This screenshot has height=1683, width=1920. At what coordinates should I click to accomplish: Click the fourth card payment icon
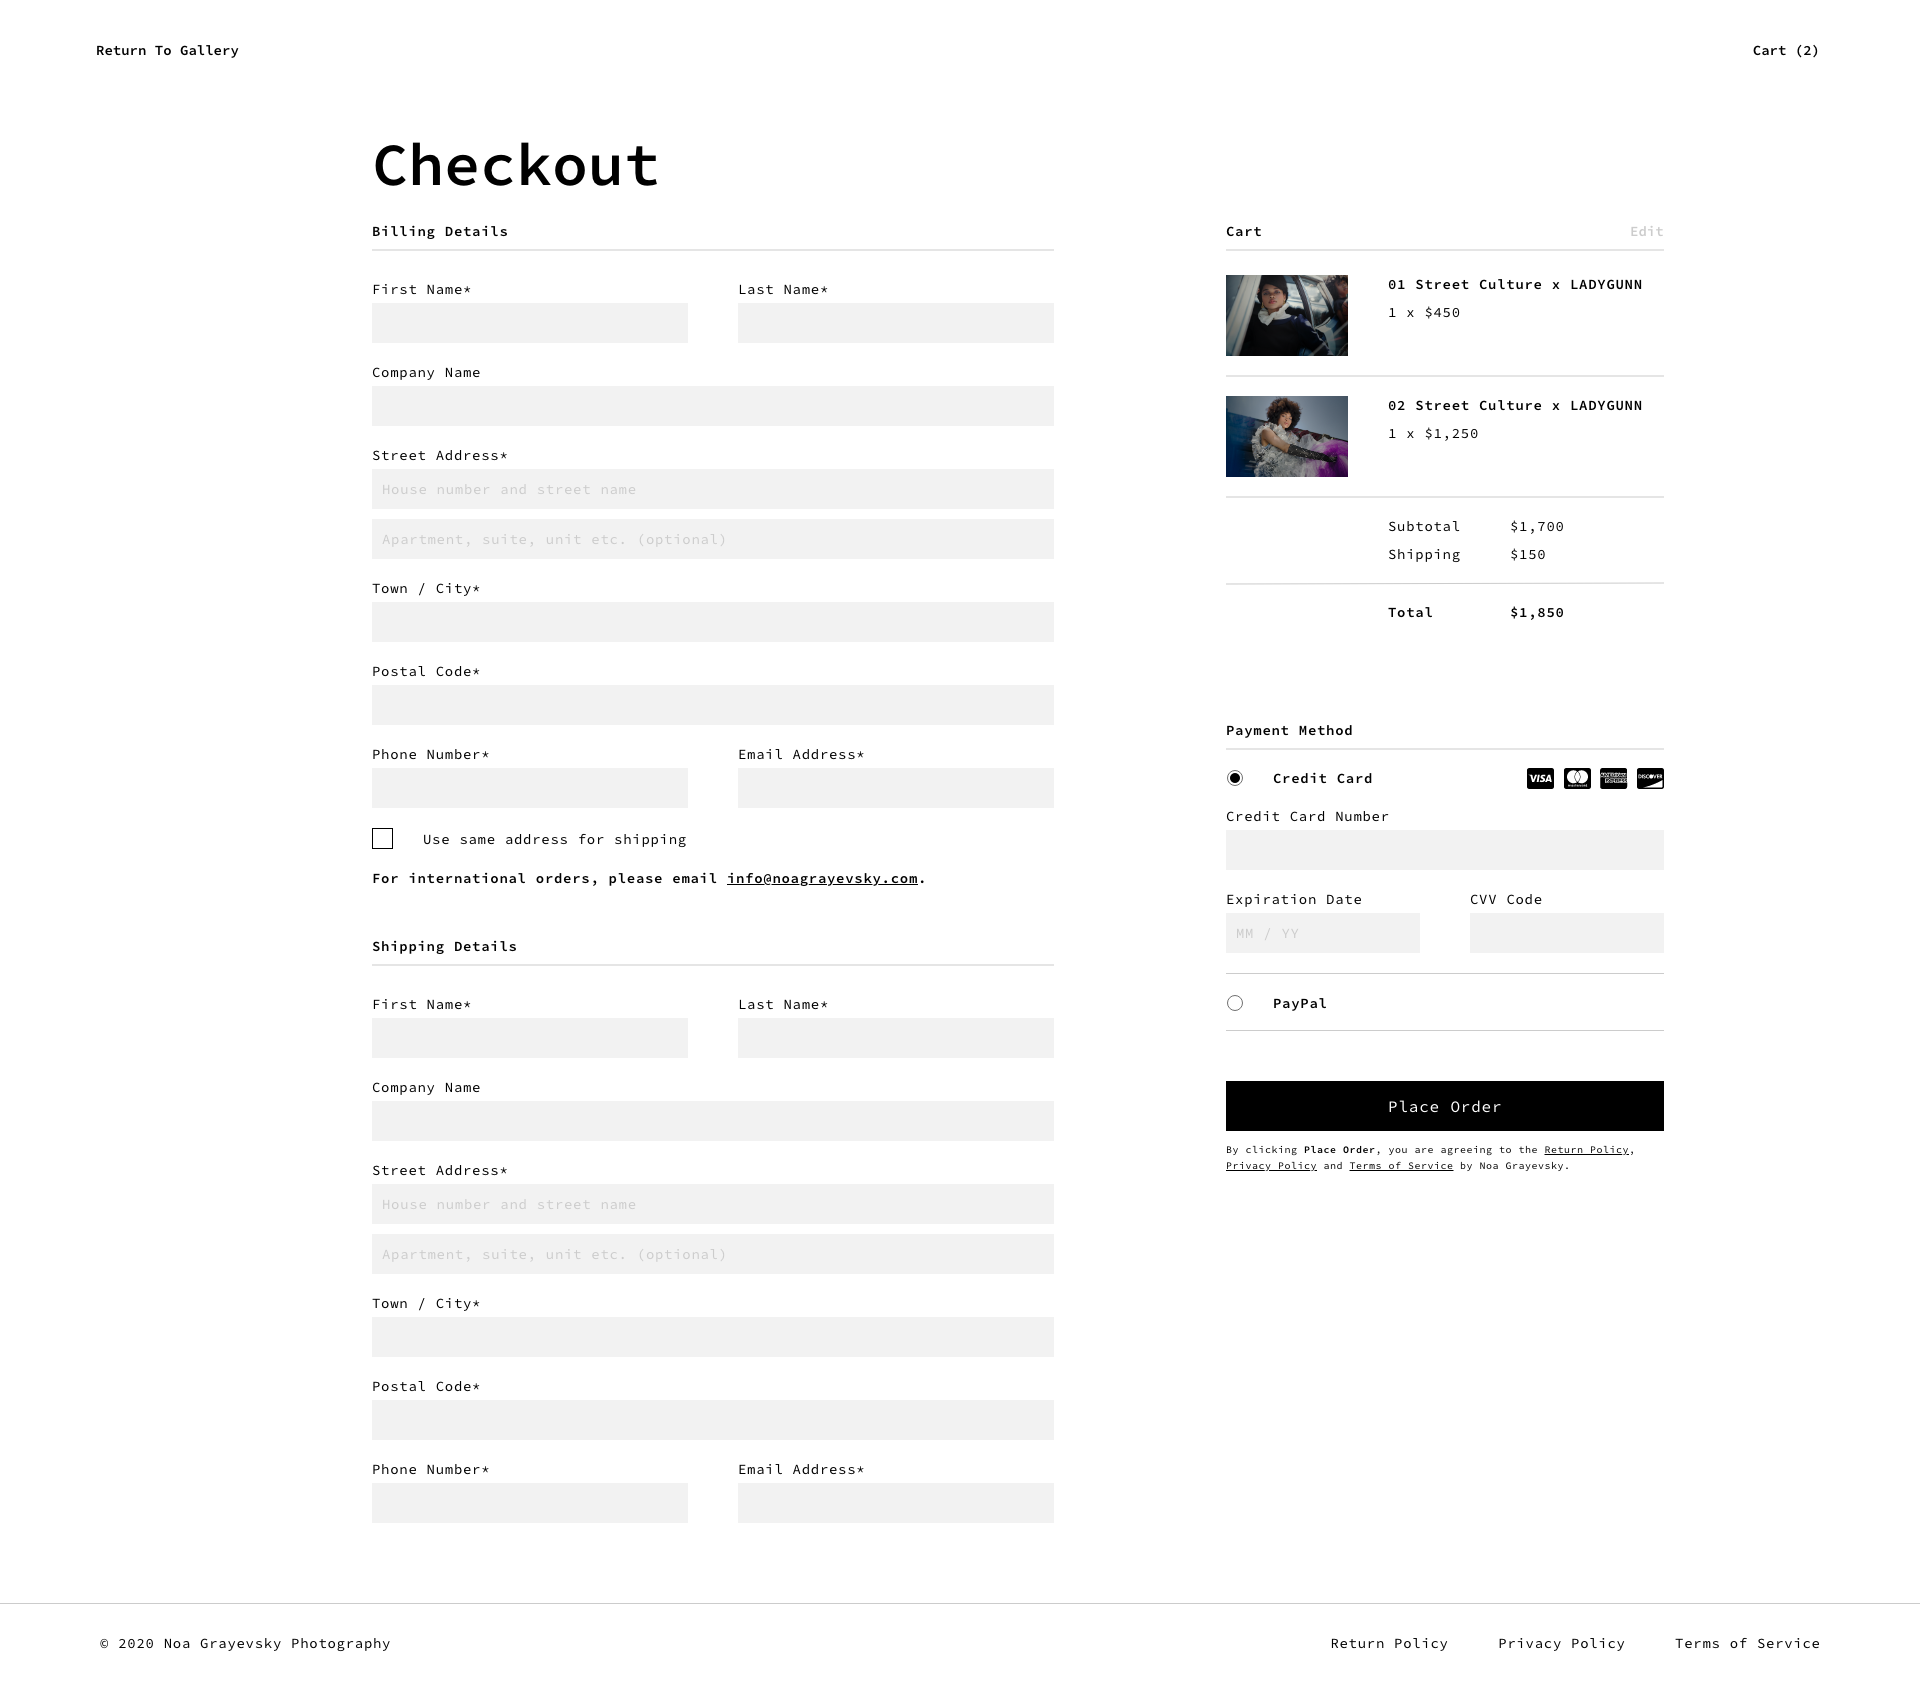[x=1647, y=779]
